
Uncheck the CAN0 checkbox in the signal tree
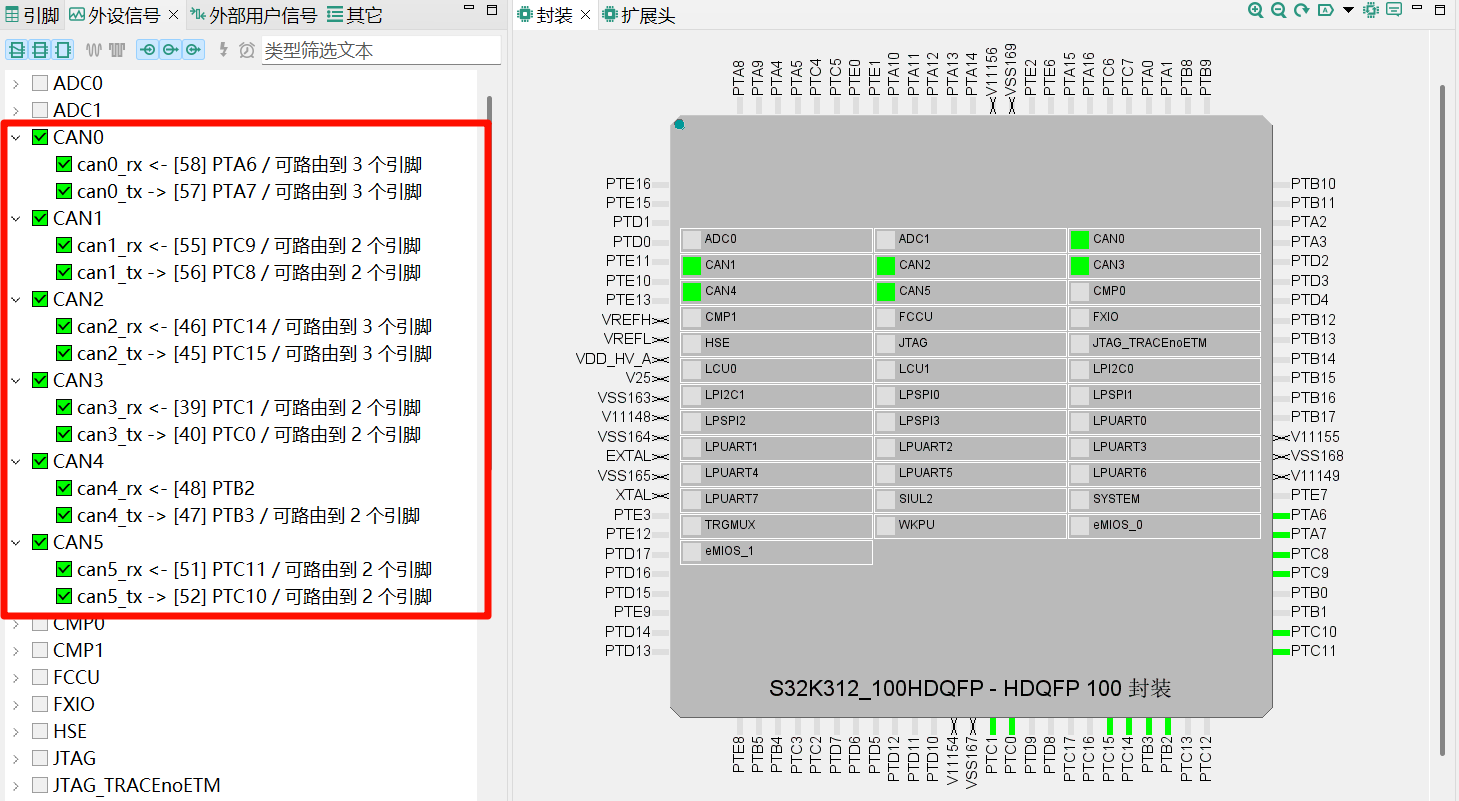tap(40, 137)
